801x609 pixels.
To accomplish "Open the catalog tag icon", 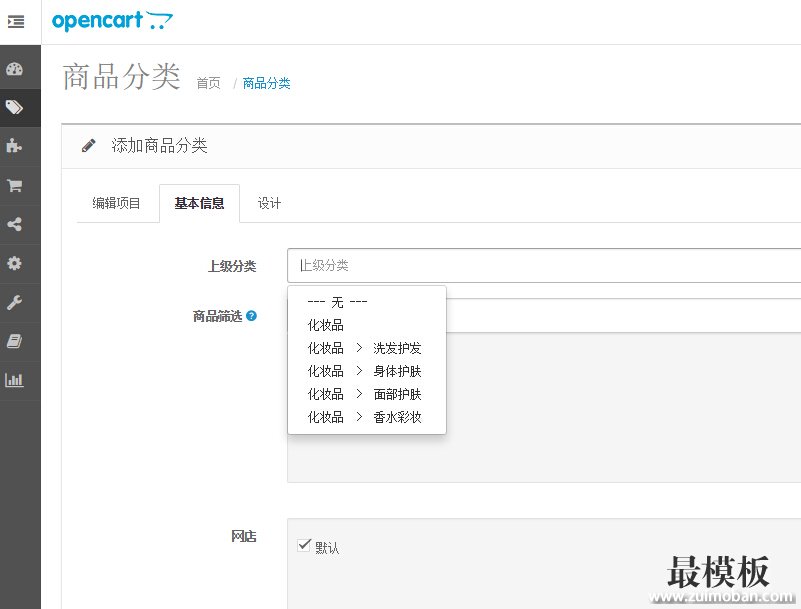I will [x=15, y=108].
